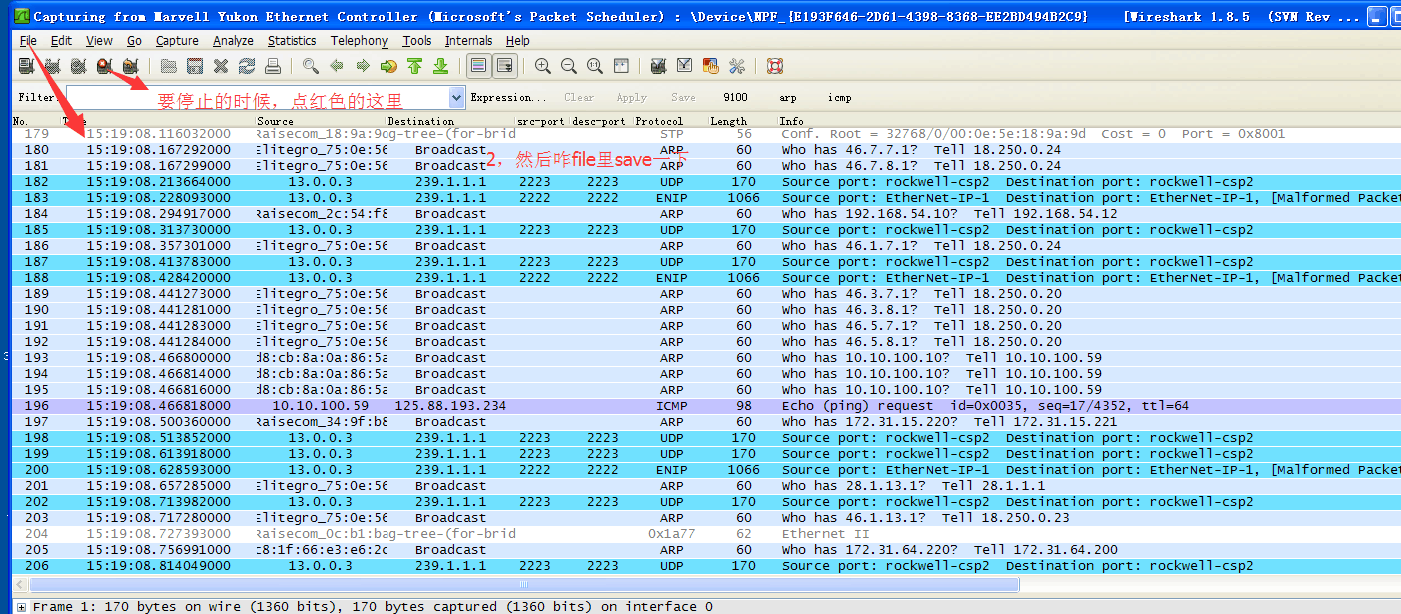
Task: Reset zoom to normal size 1:1
Action: coord(595,66)
